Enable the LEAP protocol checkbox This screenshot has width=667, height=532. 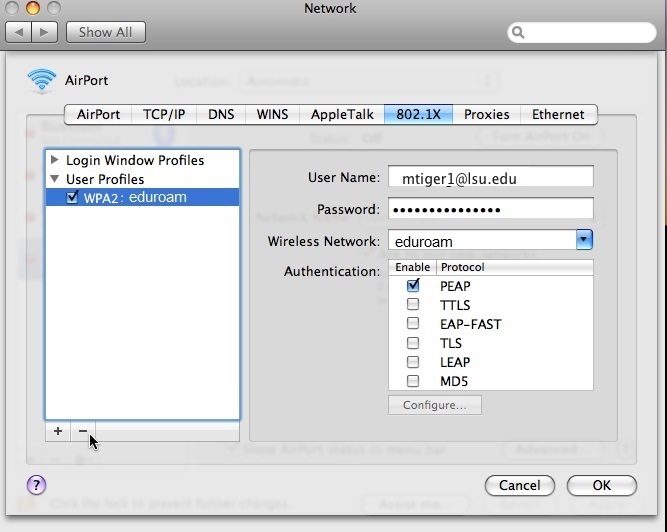[413, 362]
